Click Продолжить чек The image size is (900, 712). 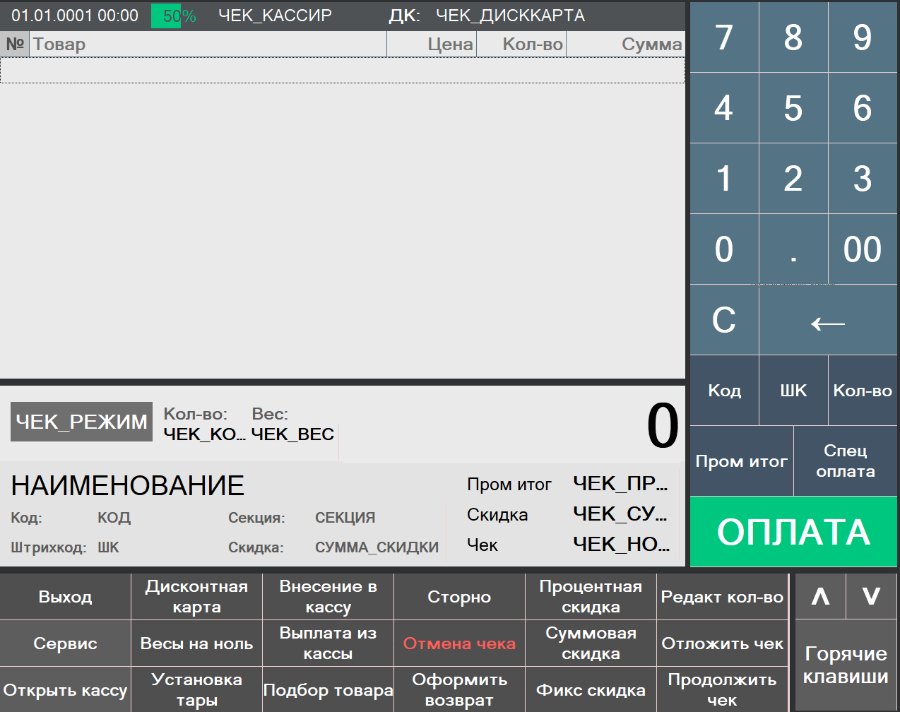tap(722, 690)
